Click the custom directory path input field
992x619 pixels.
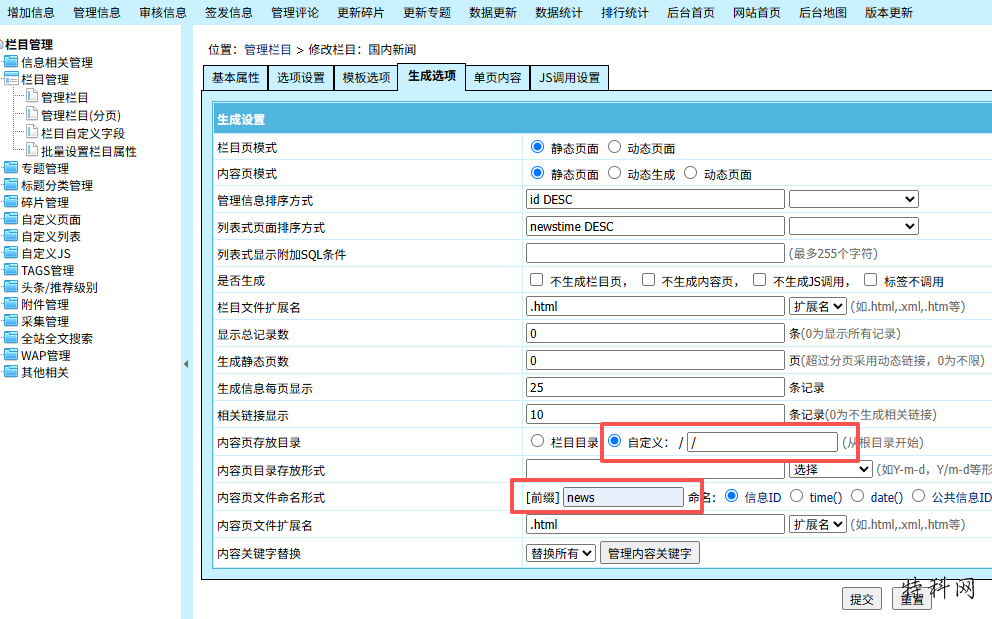click(762, 442)
